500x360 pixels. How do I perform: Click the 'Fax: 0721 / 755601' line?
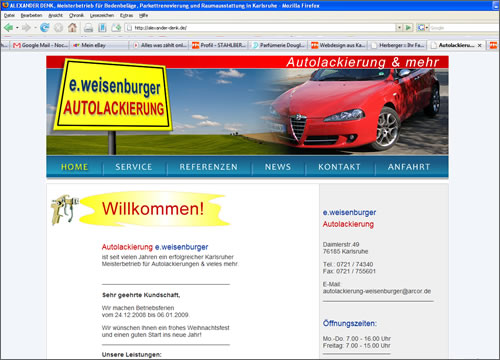349,272
